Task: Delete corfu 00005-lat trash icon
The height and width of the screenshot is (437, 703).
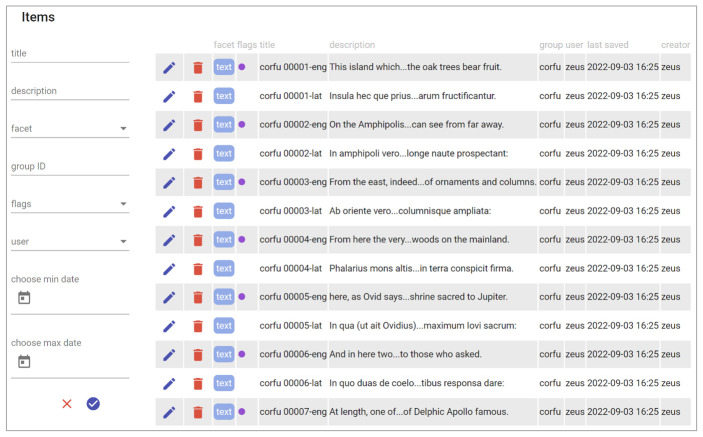Action: [x=198, y=326]
